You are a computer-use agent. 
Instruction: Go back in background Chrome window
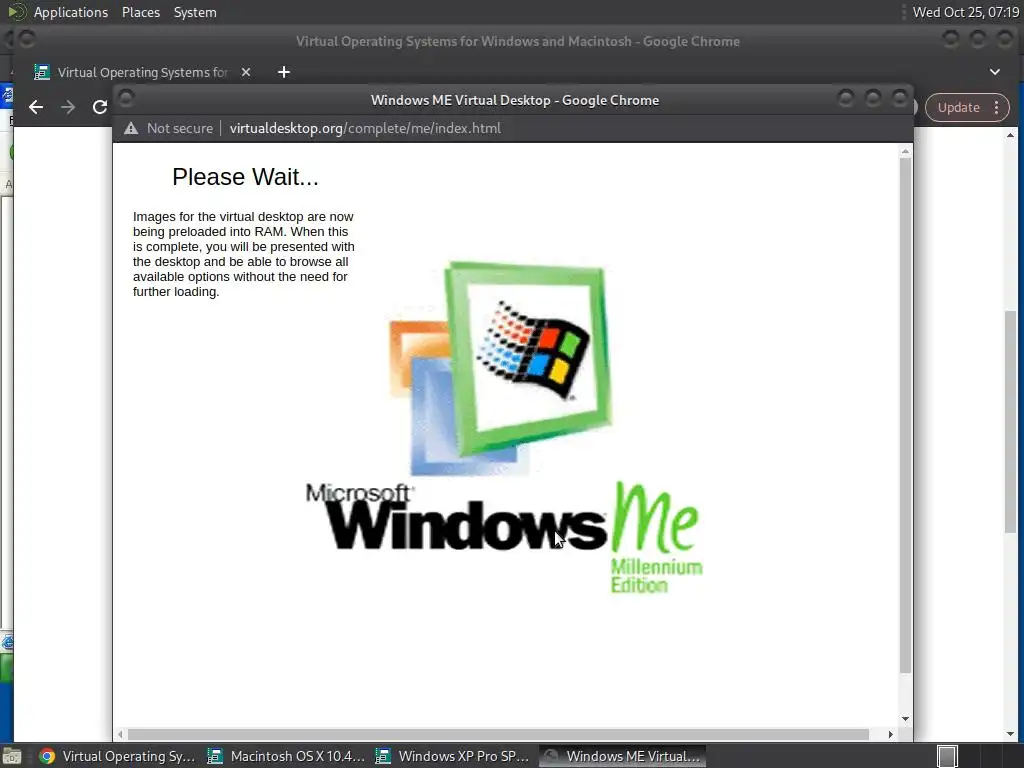pyautogui.click(x=36, y=107)
